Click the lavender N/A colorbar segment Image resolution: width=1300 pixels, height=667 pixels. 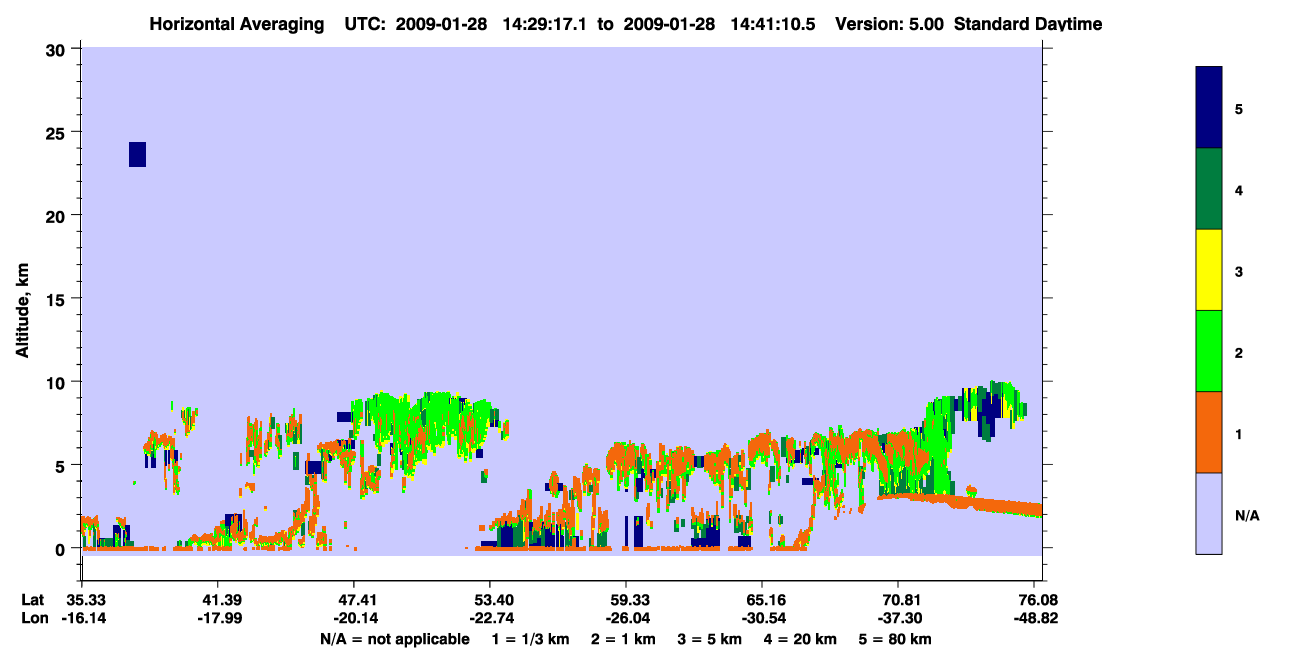click(x=1209, y=513)
